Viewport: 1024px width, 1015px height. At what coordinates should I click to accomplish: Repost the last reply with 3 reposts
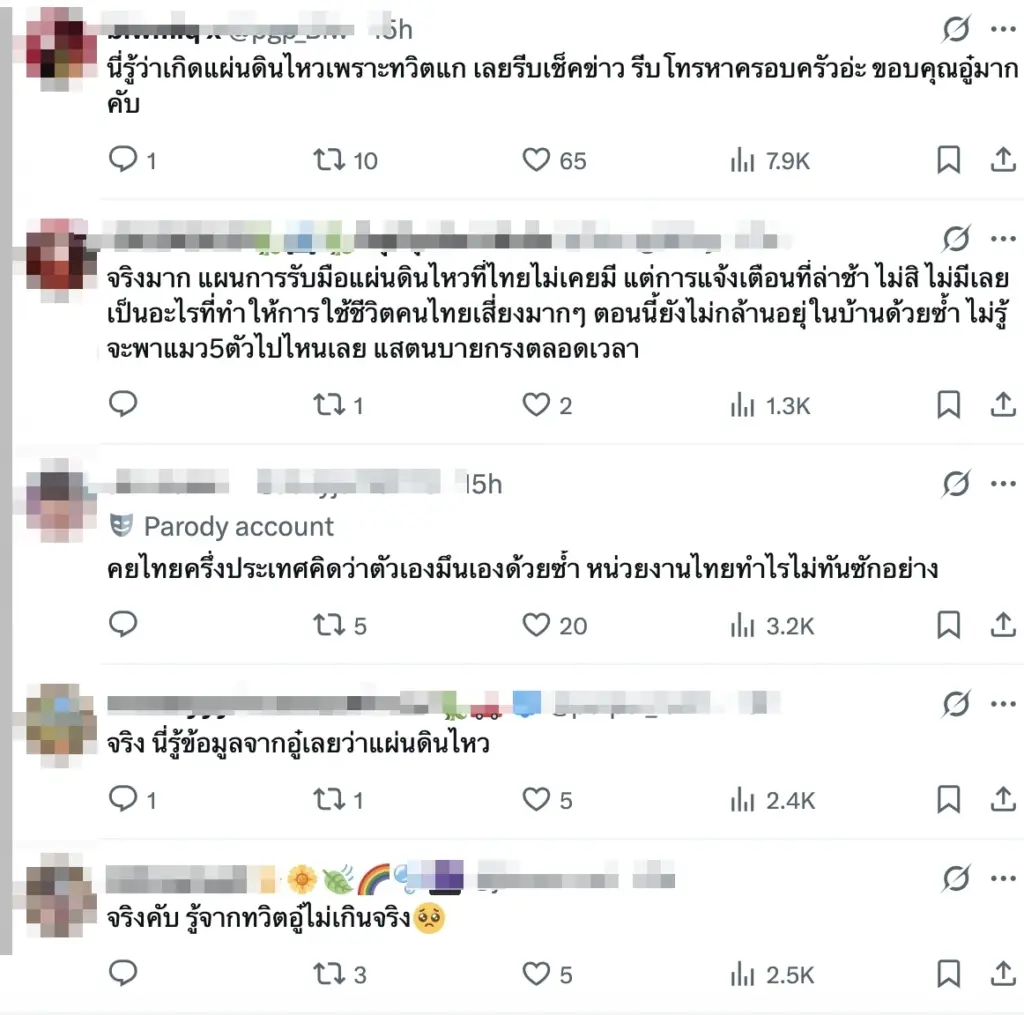point(340,974)
